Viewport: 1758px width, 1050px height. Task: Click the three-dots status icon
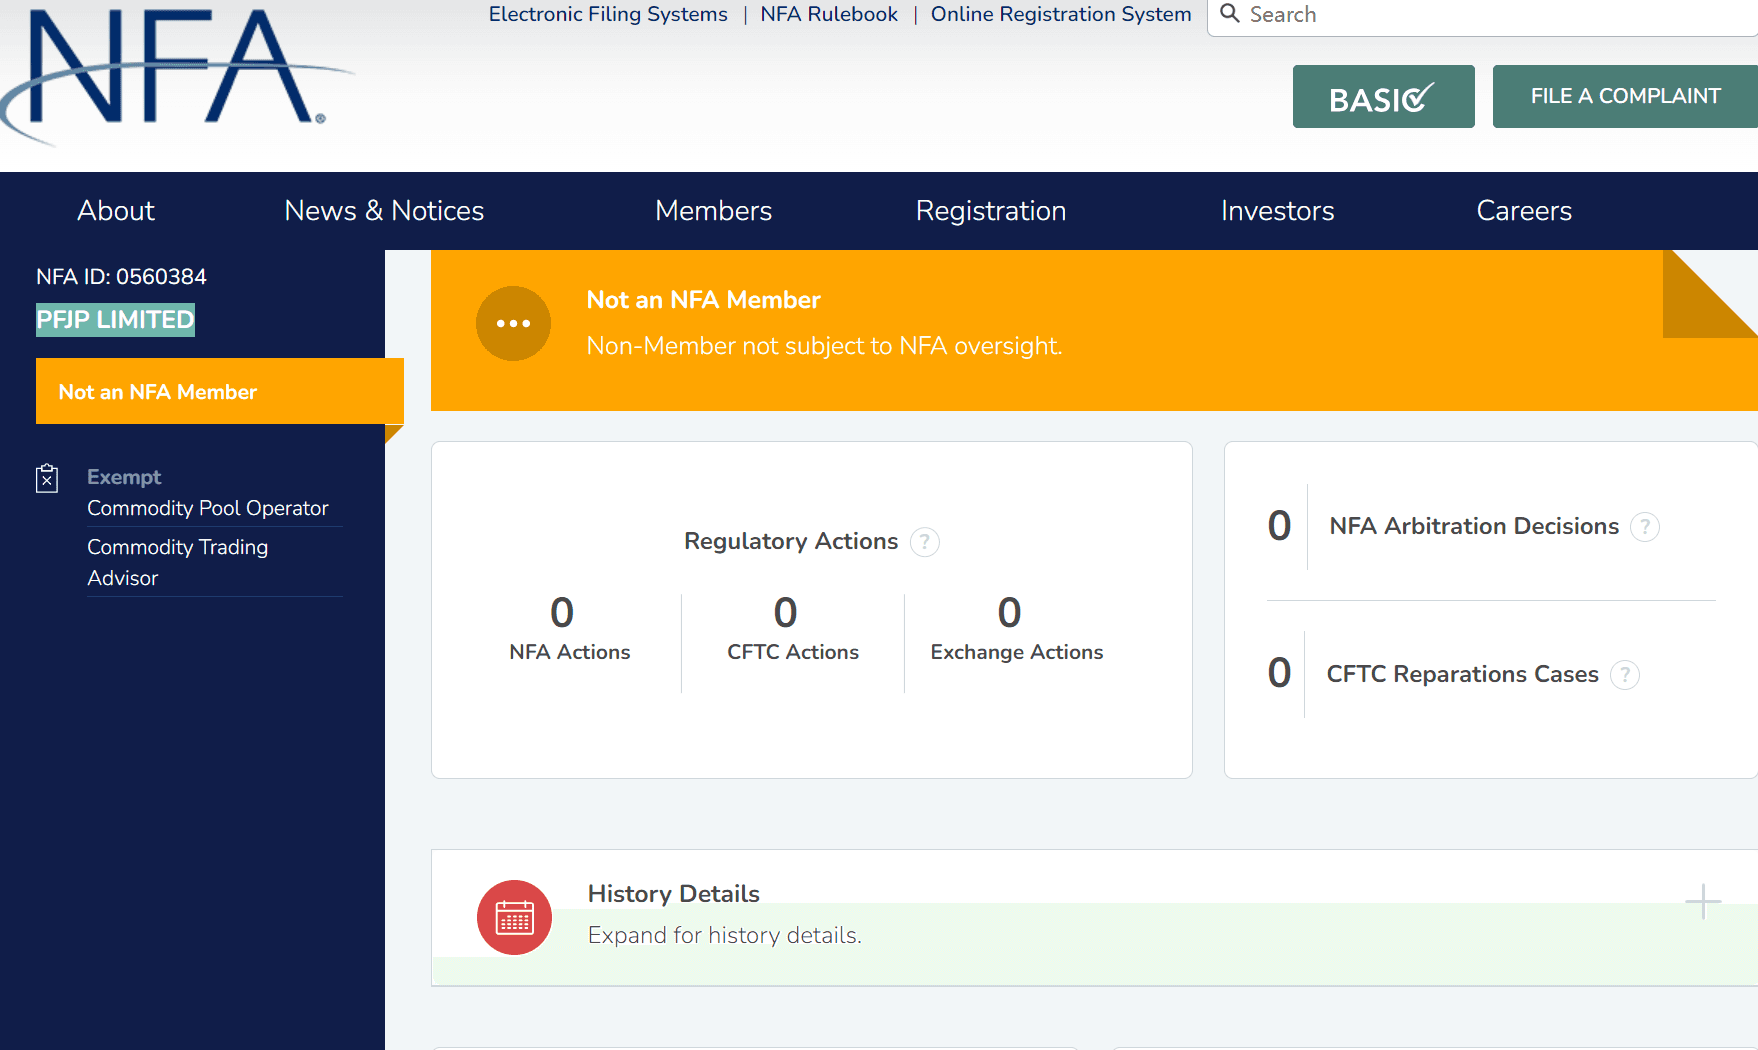[x=513, y=324]
